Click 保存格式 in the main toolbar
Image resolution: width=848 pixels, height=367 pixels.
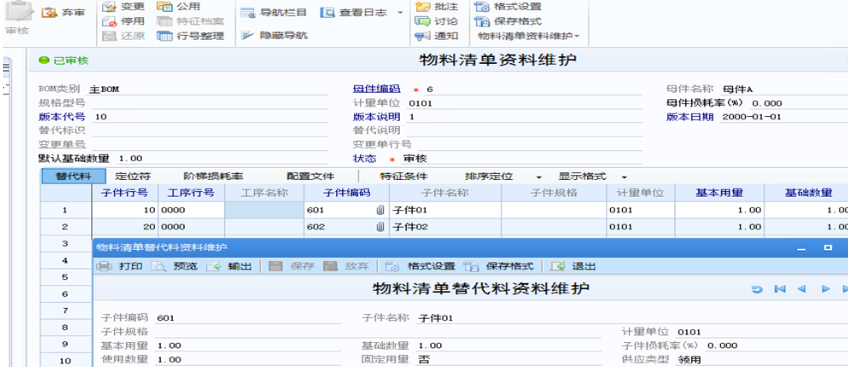coord(508,22)
